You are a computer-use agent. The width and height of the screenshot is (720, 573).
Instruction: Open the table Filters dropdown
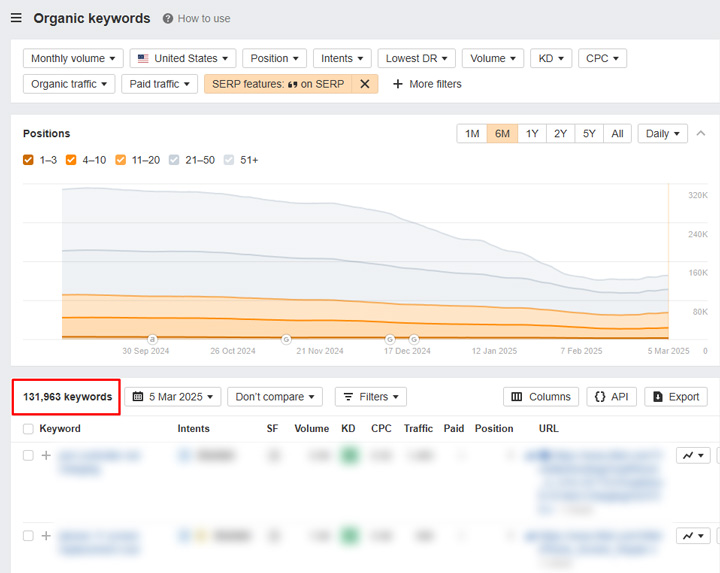(371, 397)
